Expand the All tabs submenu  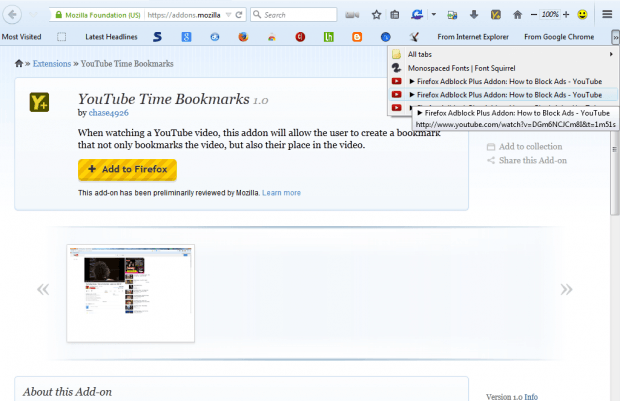503,54
